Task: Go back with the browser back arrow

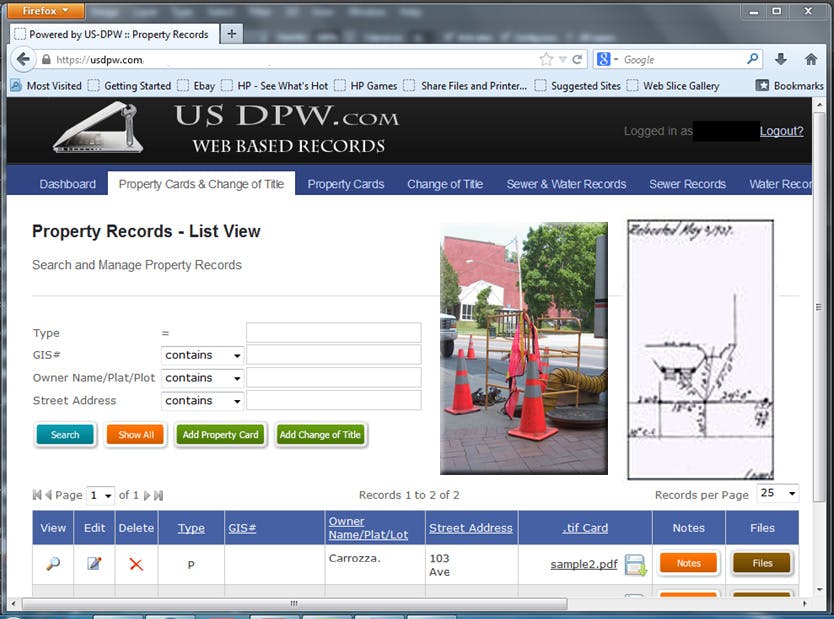Action: [23, 59]
